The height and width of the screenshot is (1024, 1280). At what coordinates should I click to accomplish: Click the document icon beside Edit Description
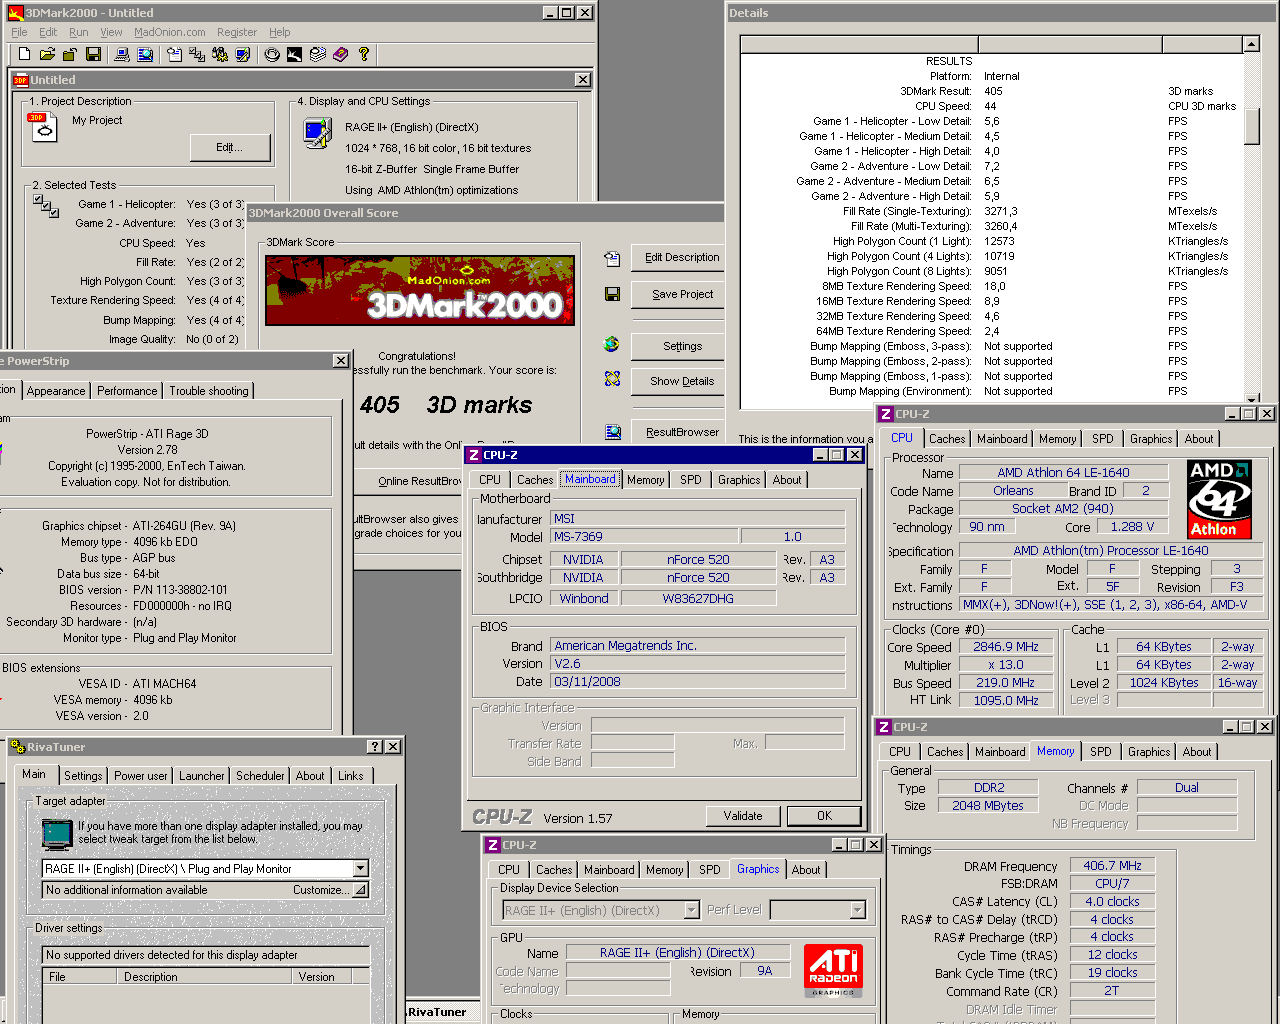(612, 258)
